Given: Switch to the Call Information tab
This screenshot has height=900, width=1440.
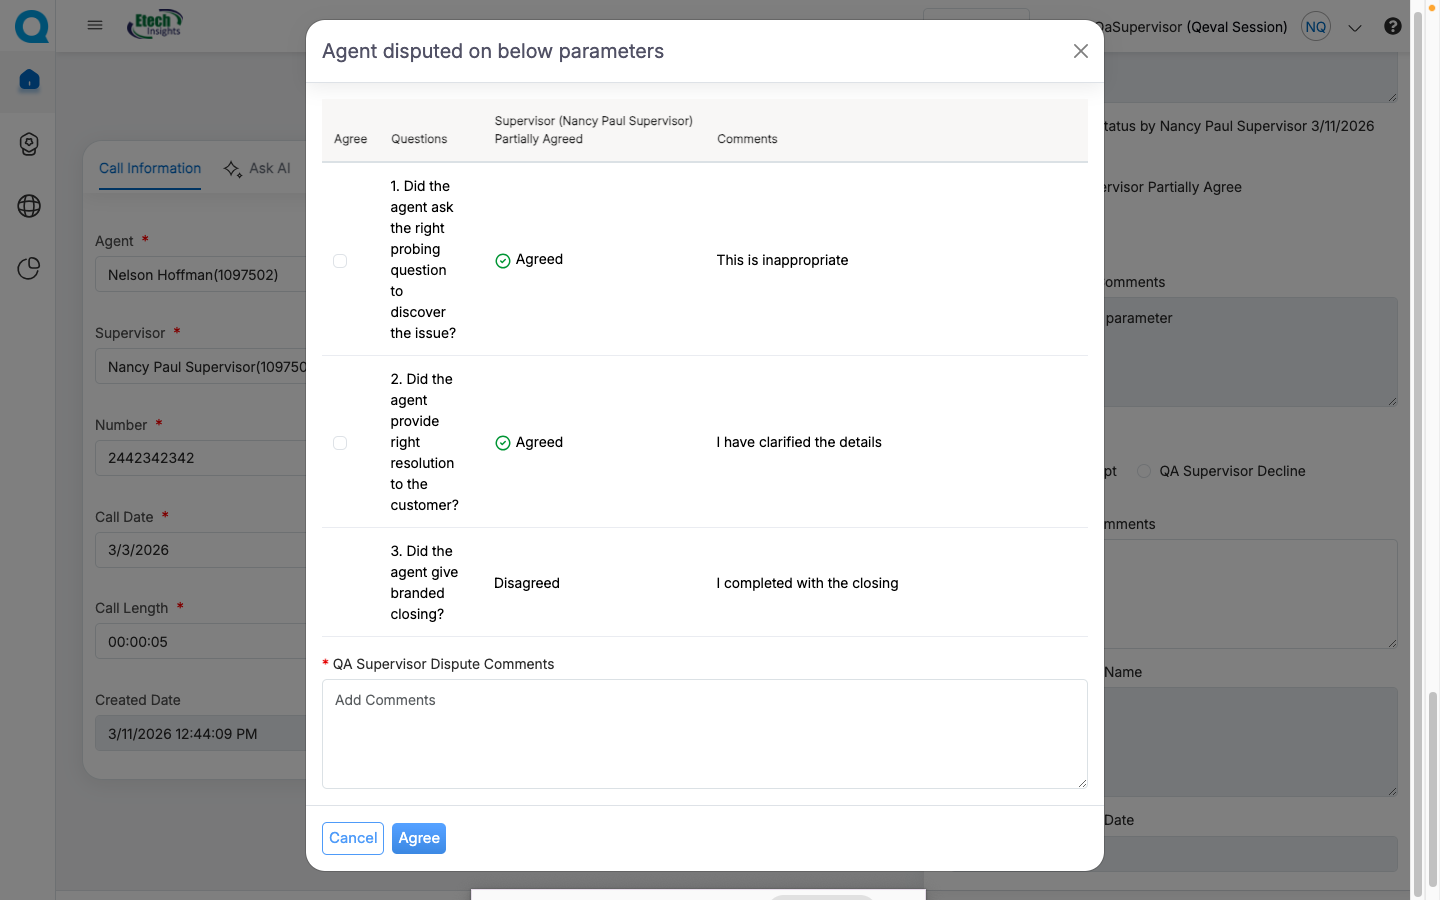Looking at the screenshot, I should (x=150, y=168).
